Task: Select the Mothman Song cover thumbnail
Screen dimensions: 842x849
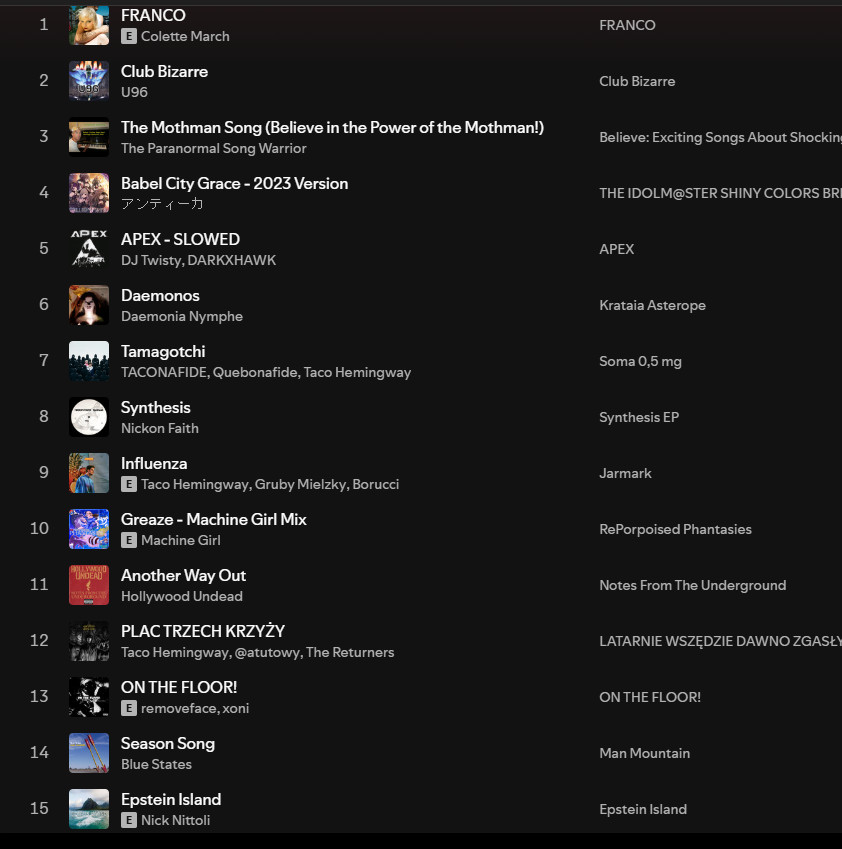Action: pyautogui.click(x=89, y=137)
